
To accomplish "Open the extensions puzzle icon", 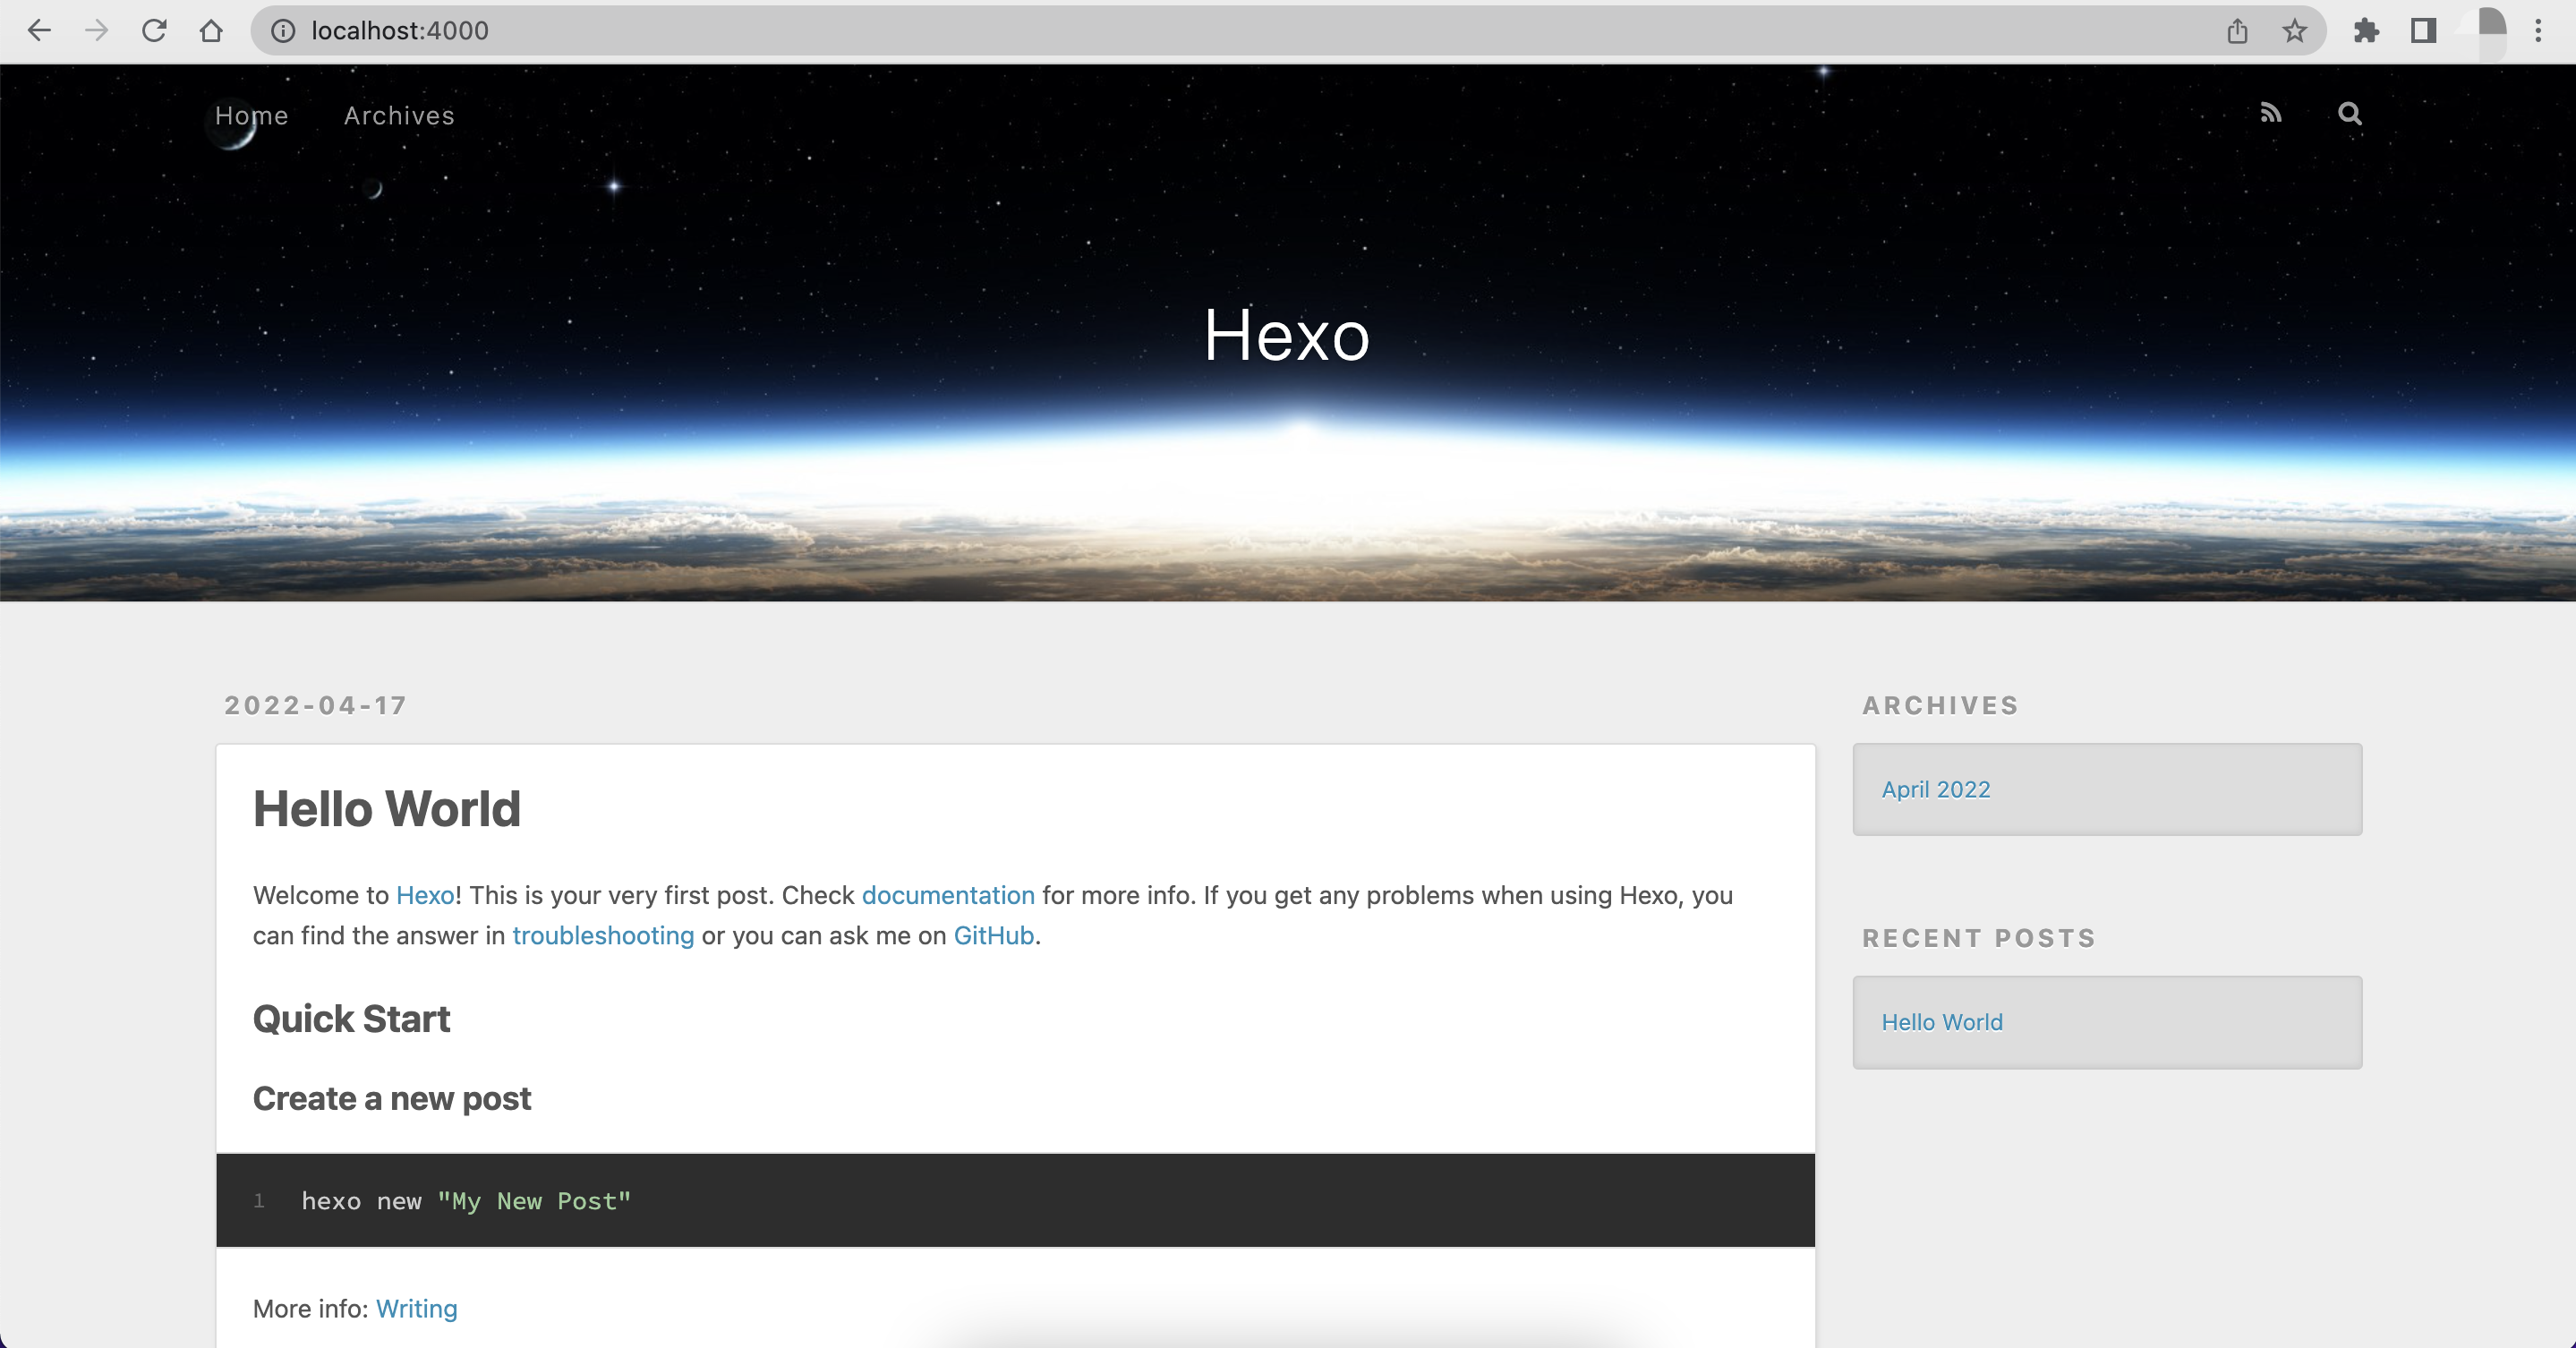I will [x=2366, y=31].
